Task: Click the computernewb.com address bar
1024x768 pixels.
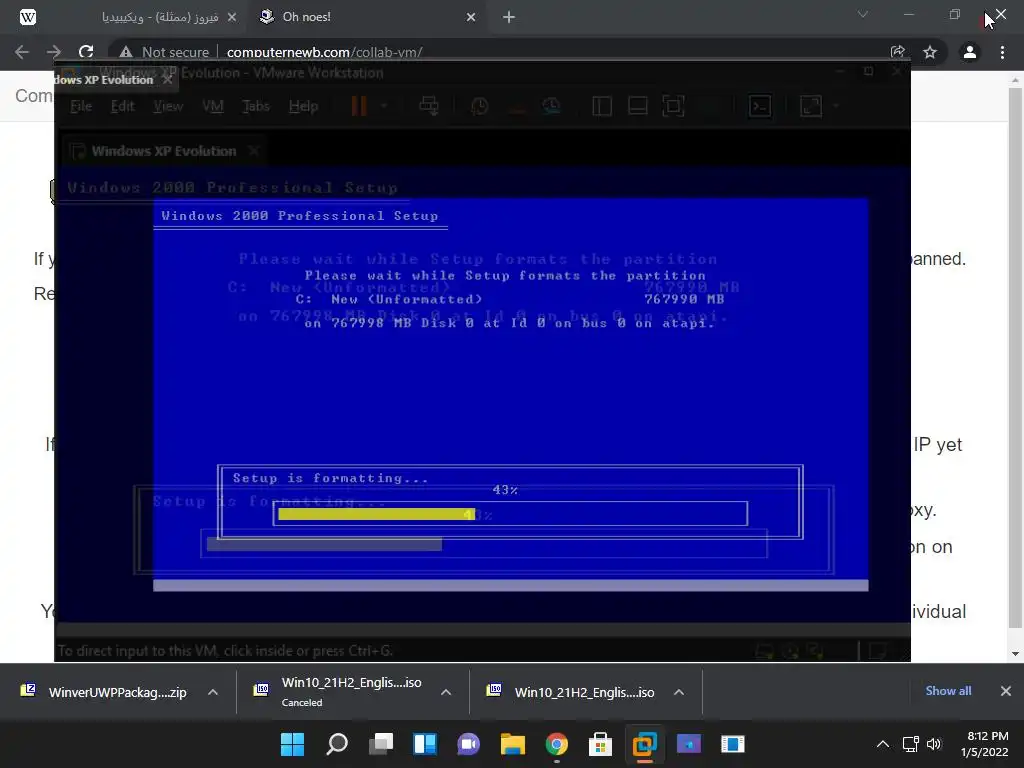Action: [x=325, y=52]
